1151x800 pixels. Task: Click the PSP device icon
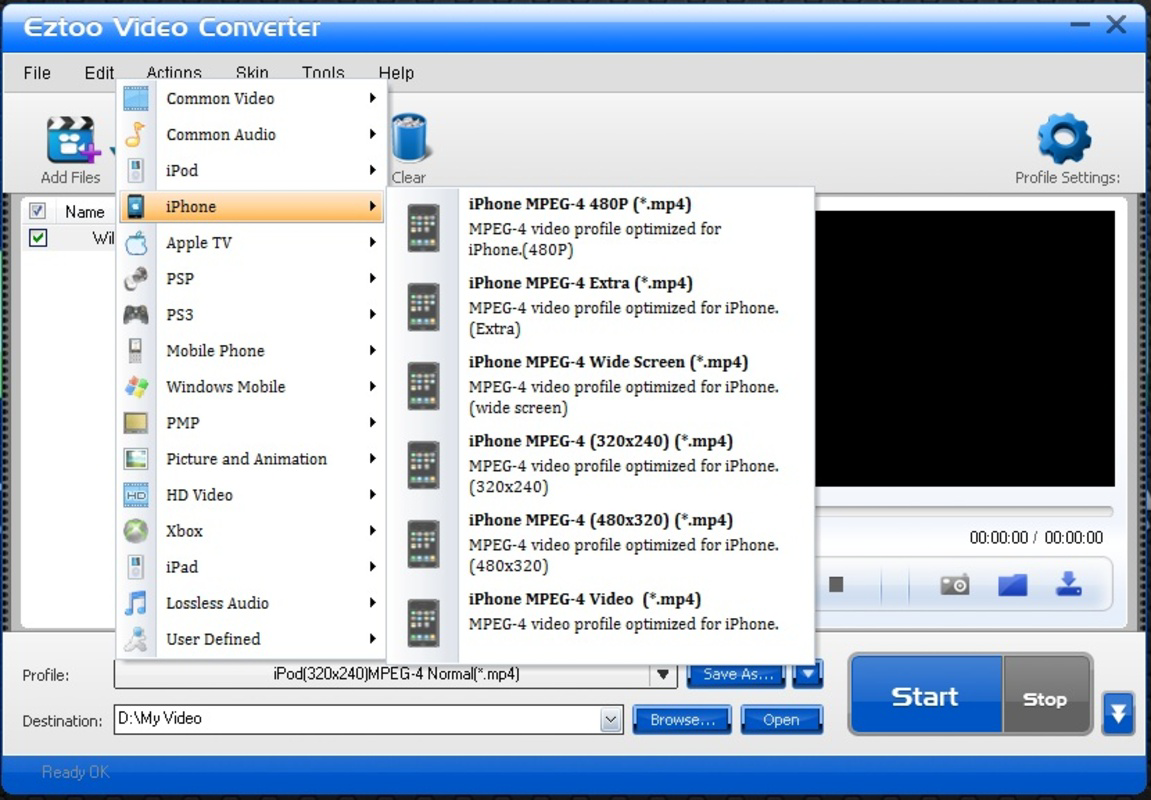click(x=136, y=278)
